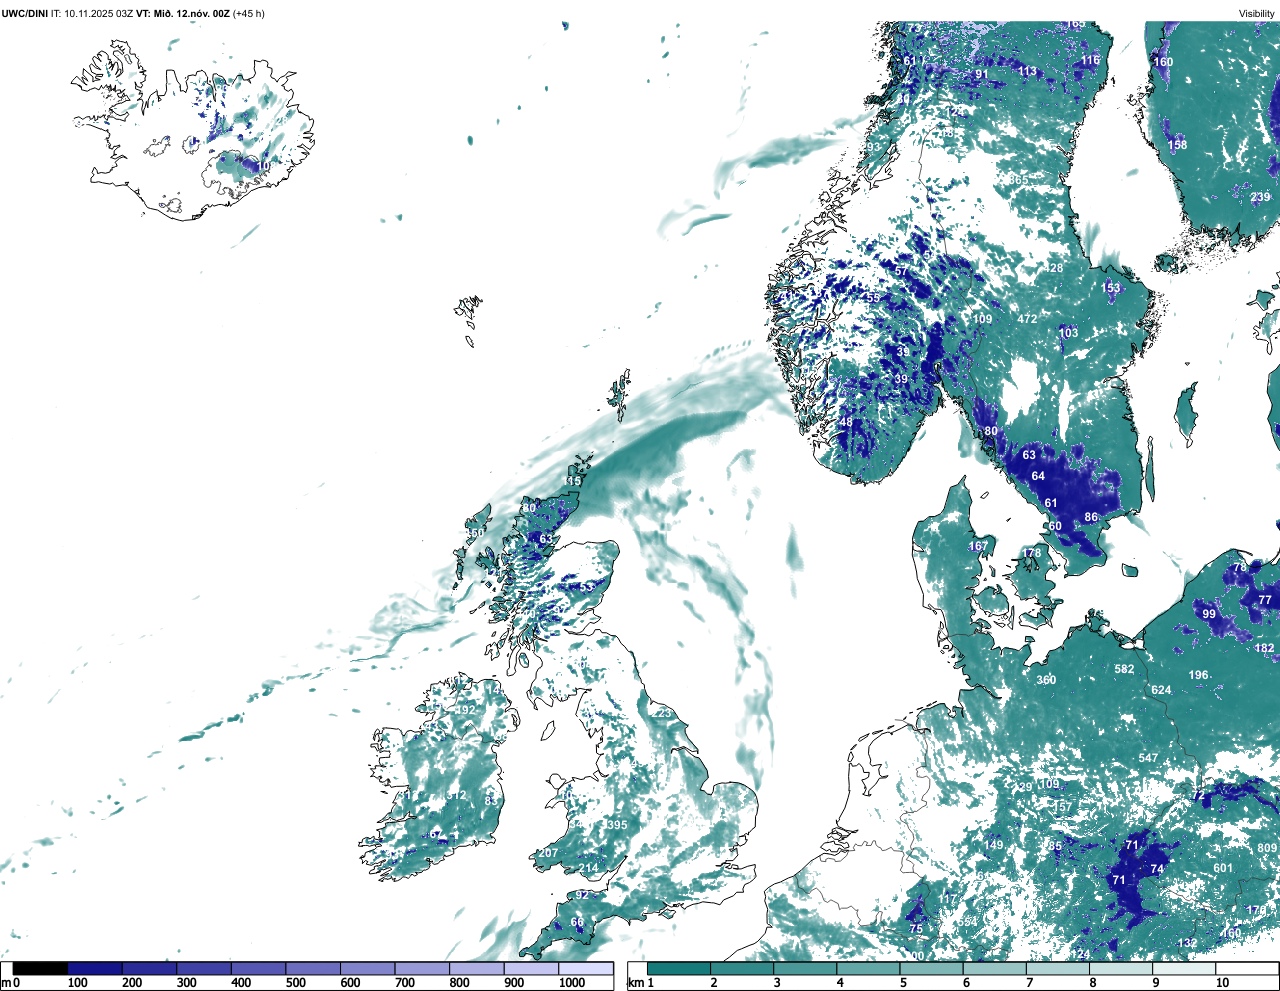
Task: Click the map value '99'
Action: click(1209, 614)
